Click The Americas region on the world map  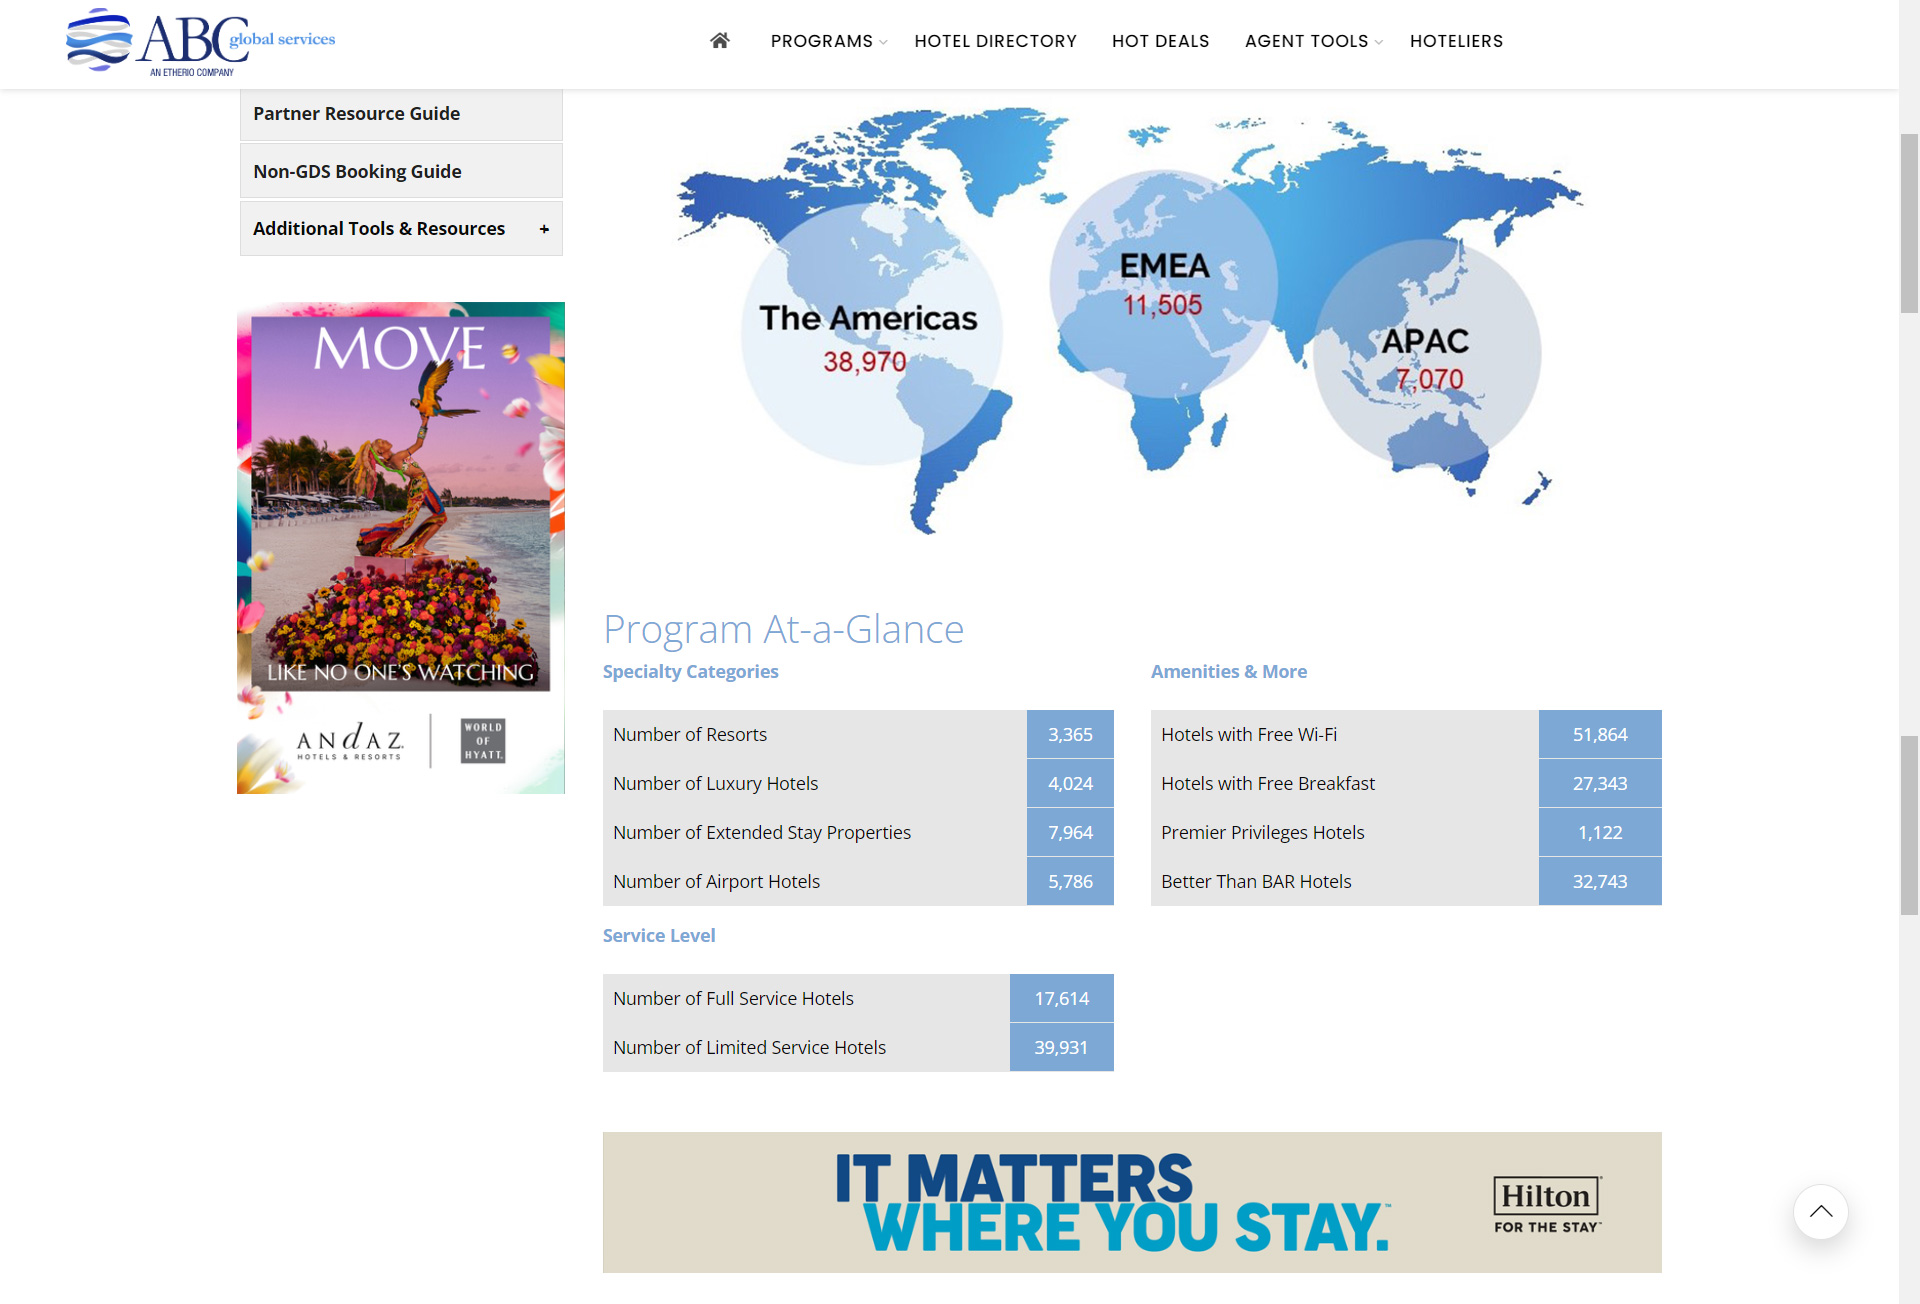tap(870, 335)
